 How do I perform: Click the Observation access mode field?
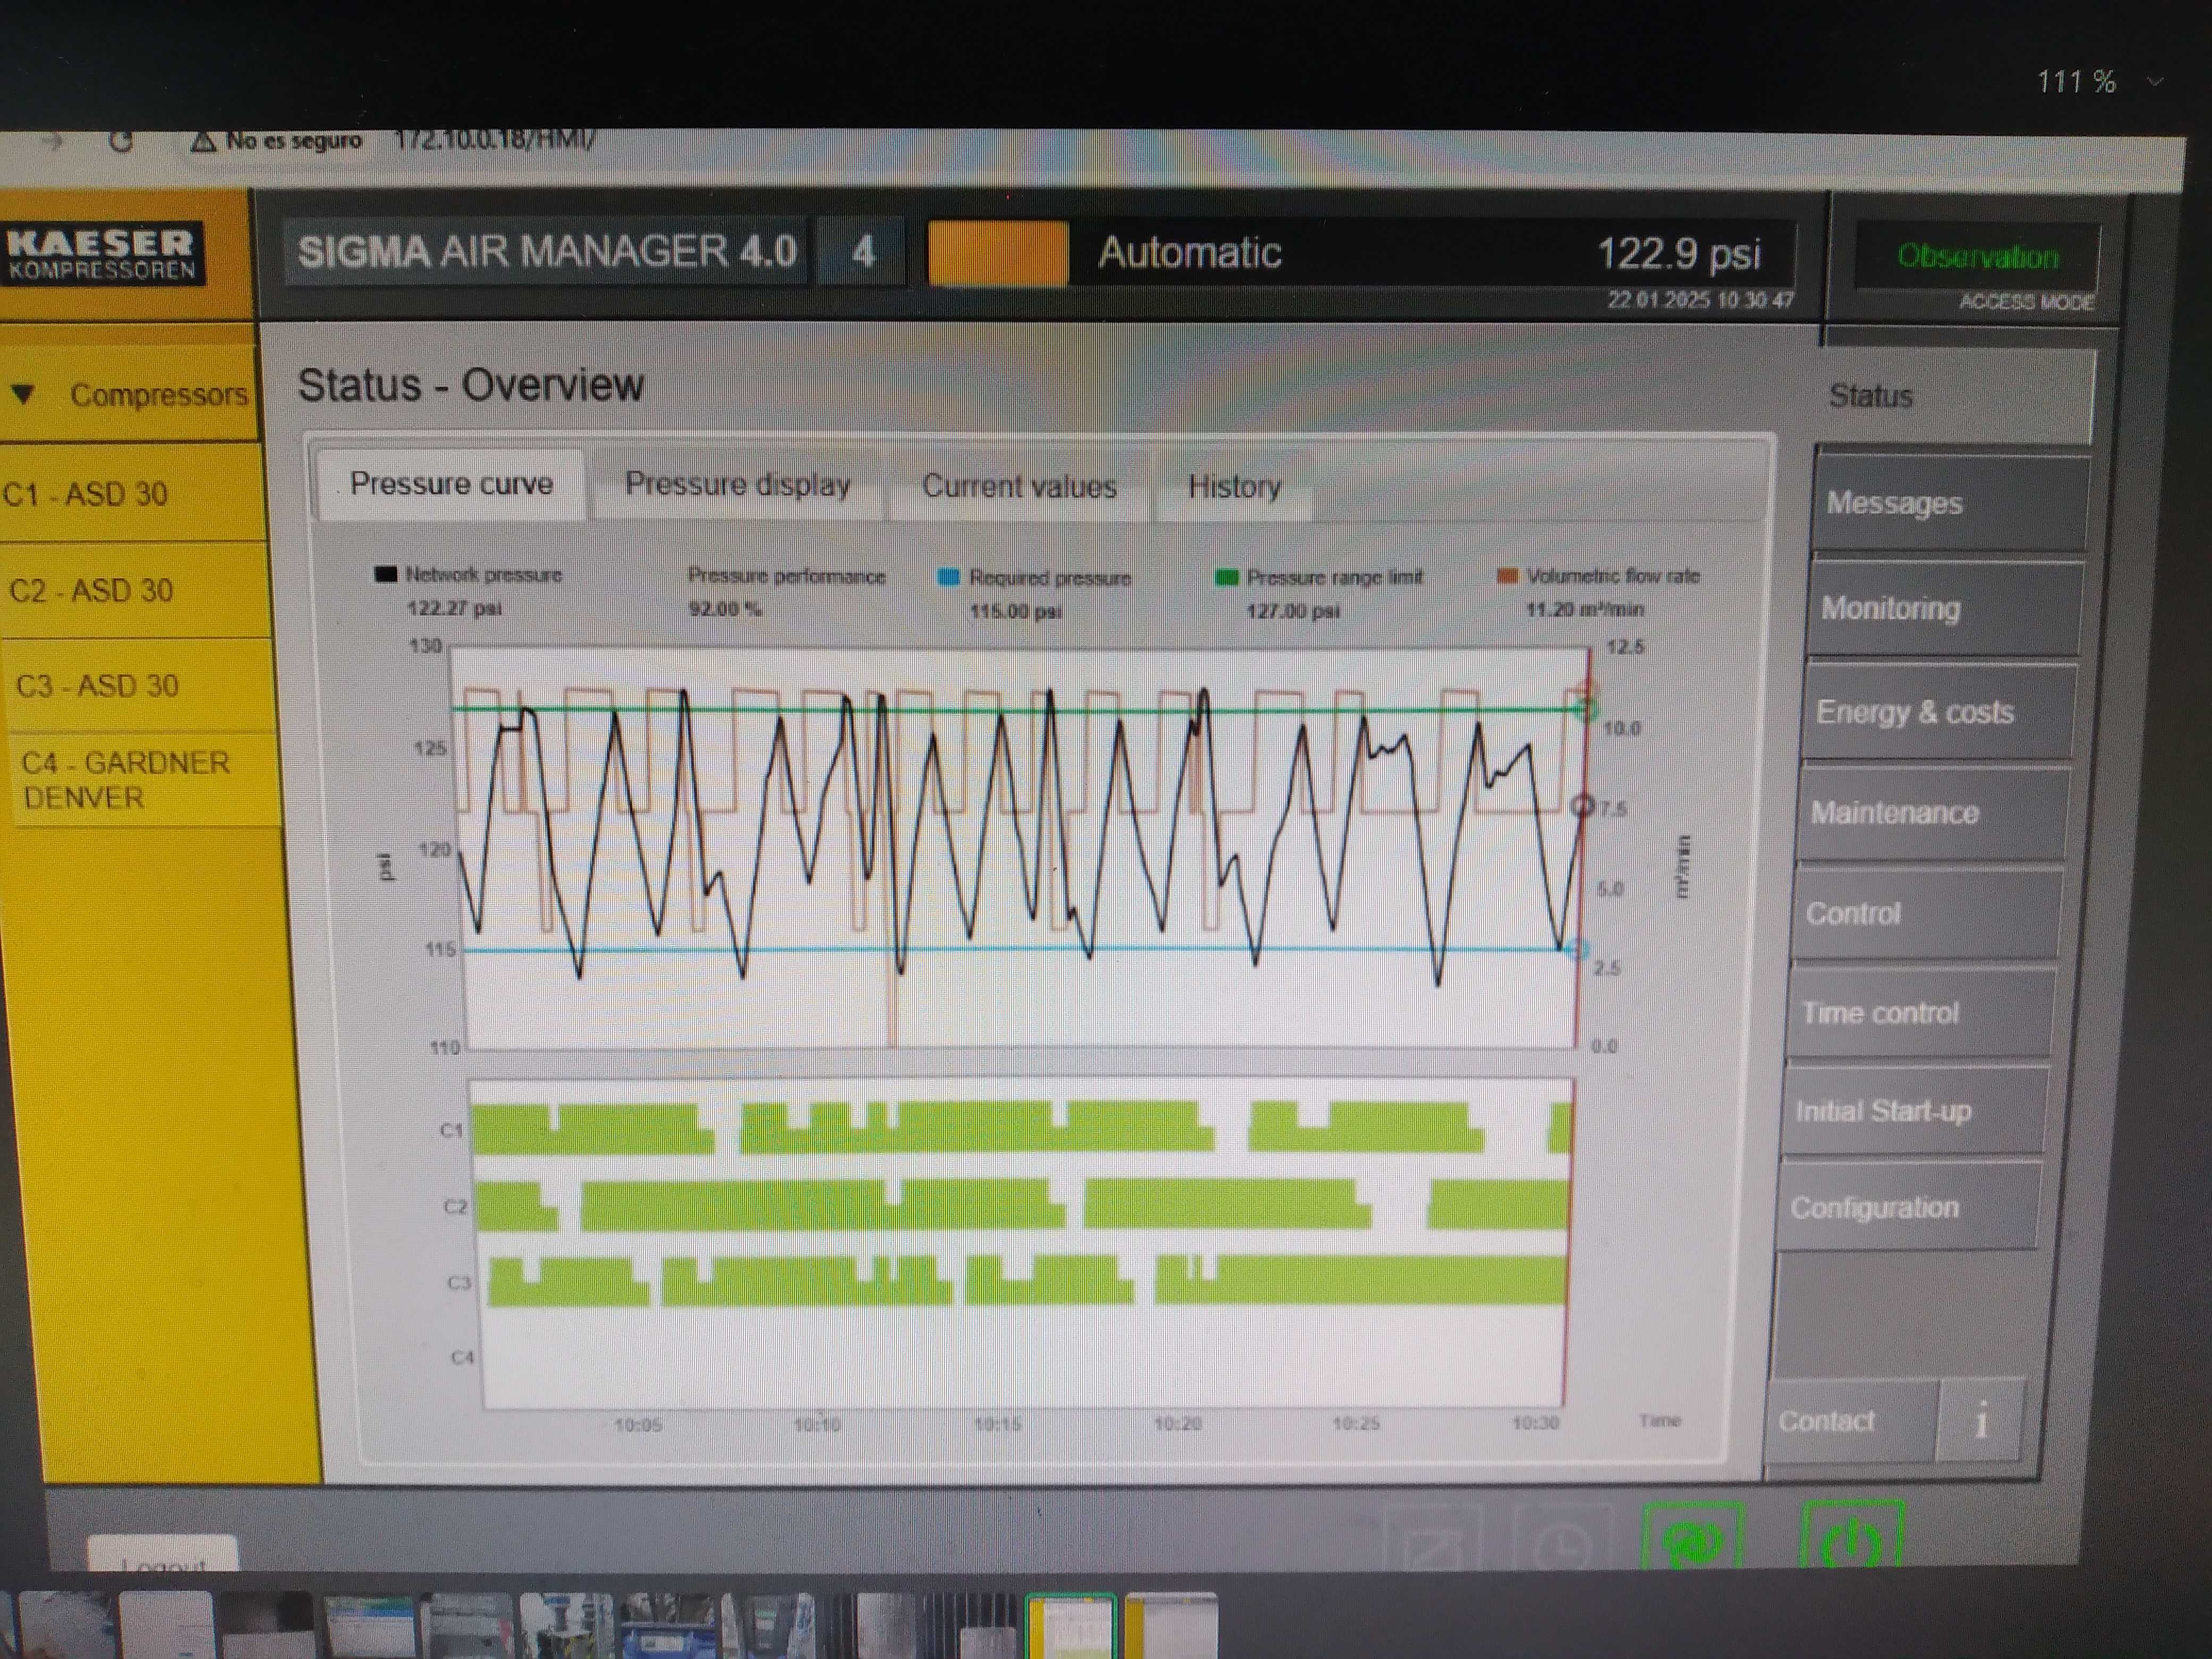coord(1977,257)
